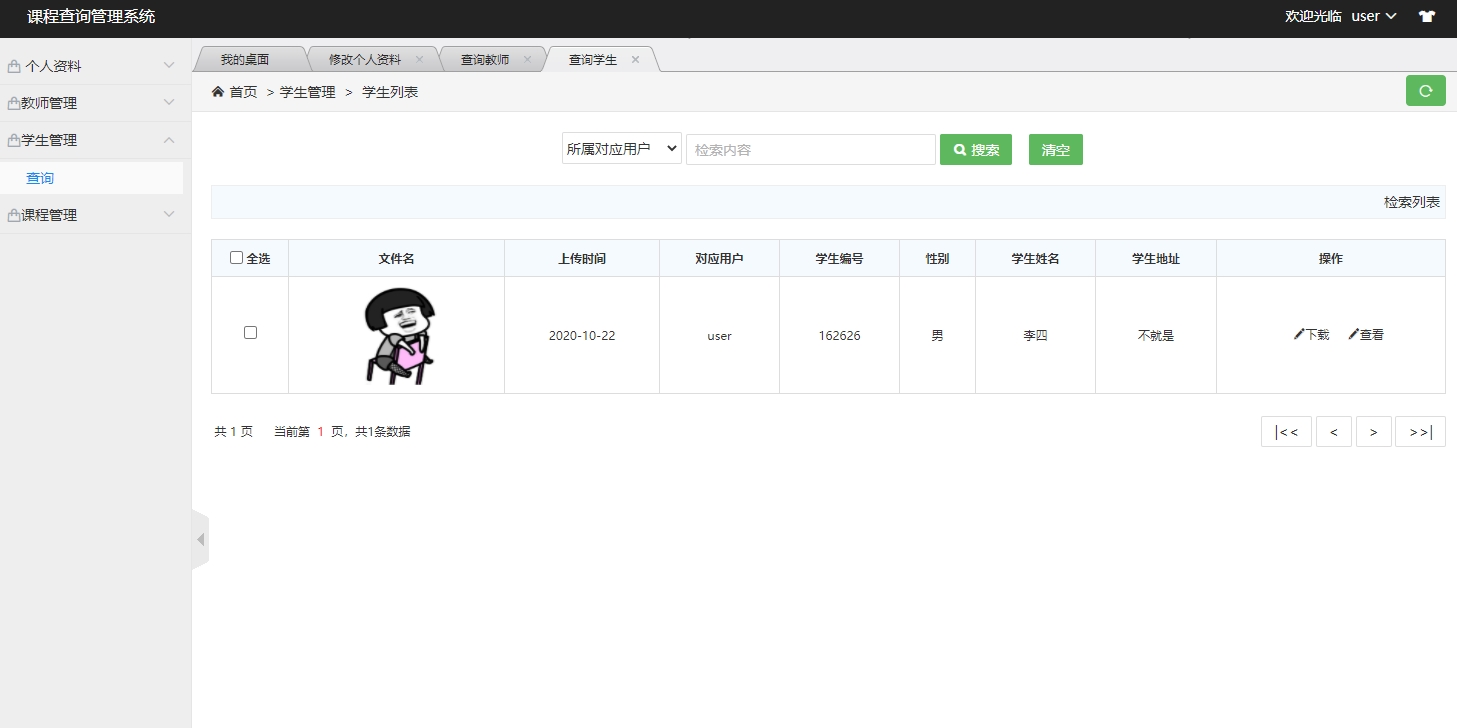Click the pencil icon next to 下载

tap(1297, 335)
